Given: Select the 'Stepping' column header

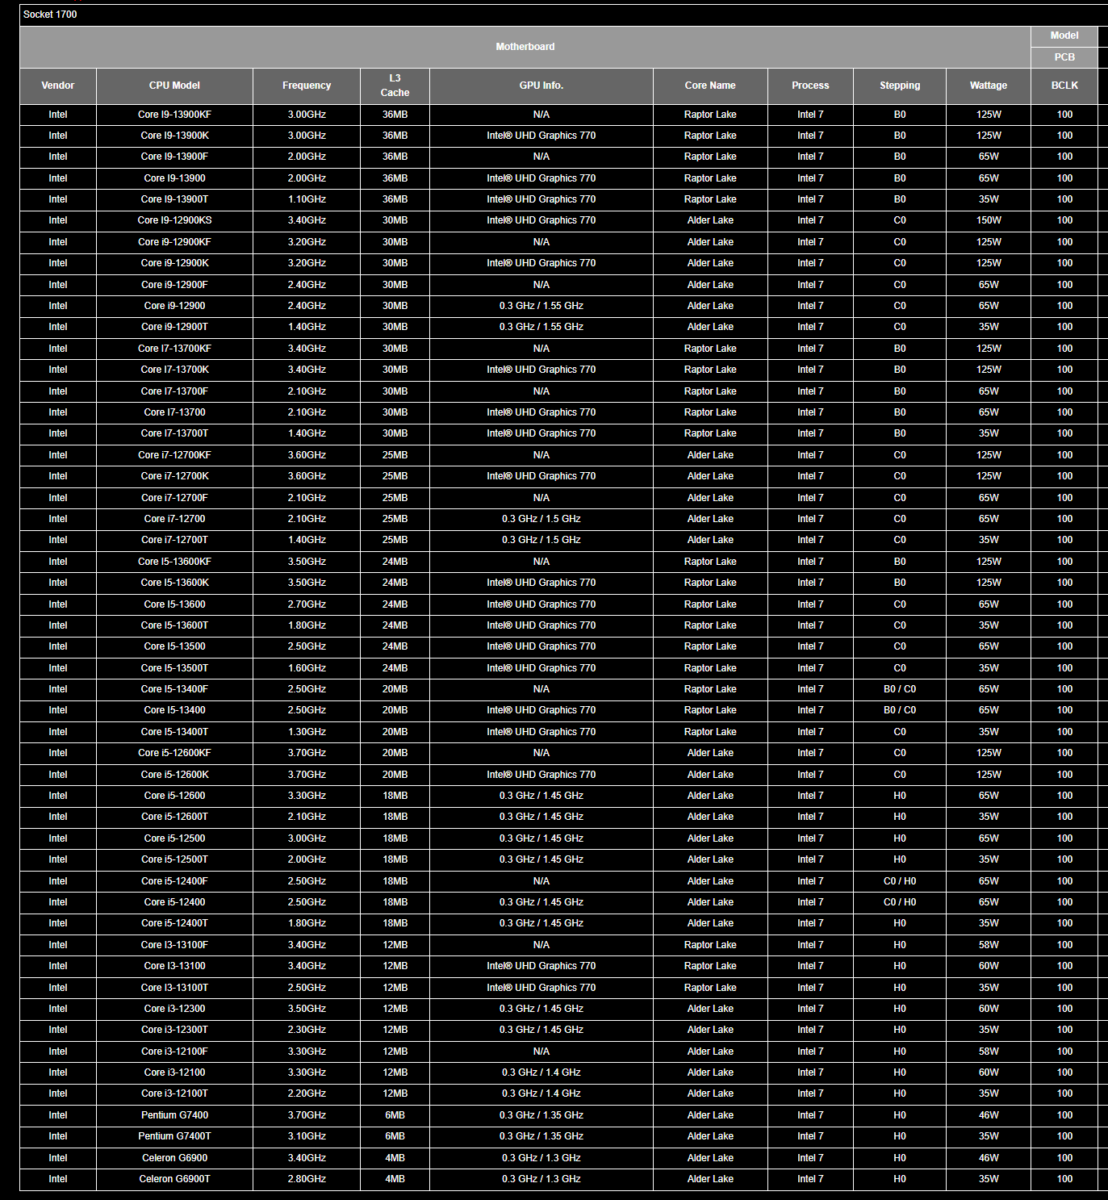Looking at the screenshot, I should (900, 86).
